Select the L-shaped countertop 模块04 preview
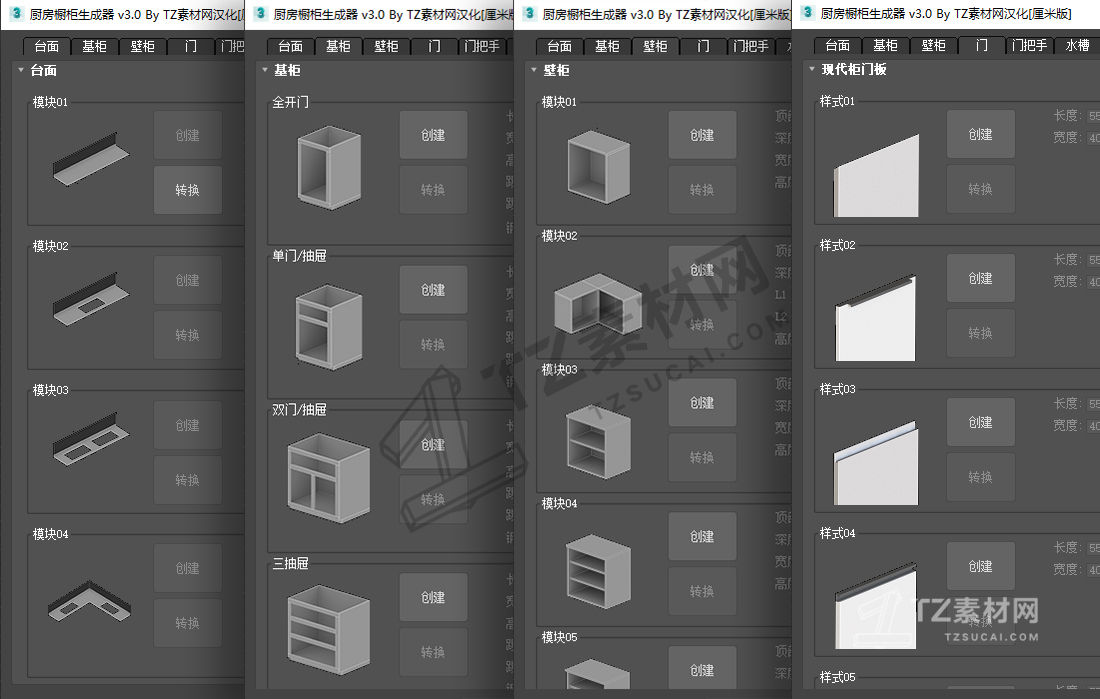Image resolution: width=1100 pixels, height=699 pixels. pos(89,601)
